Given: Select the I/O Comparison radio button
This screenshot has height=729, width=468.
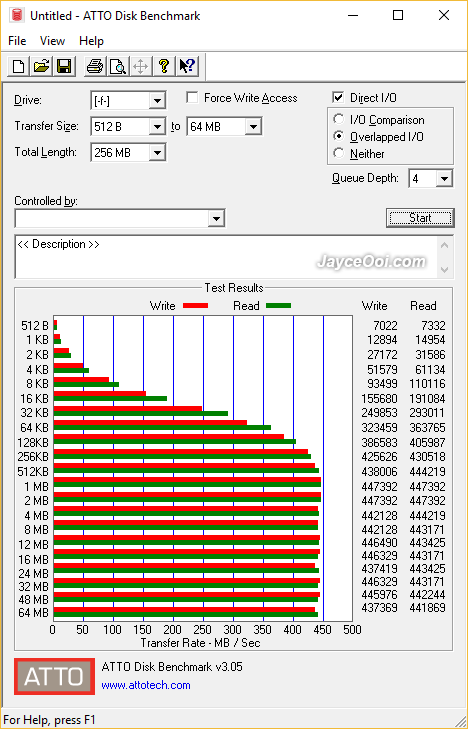Looking at the screenshot, I should pyautogui.click(x=339, y=119).
